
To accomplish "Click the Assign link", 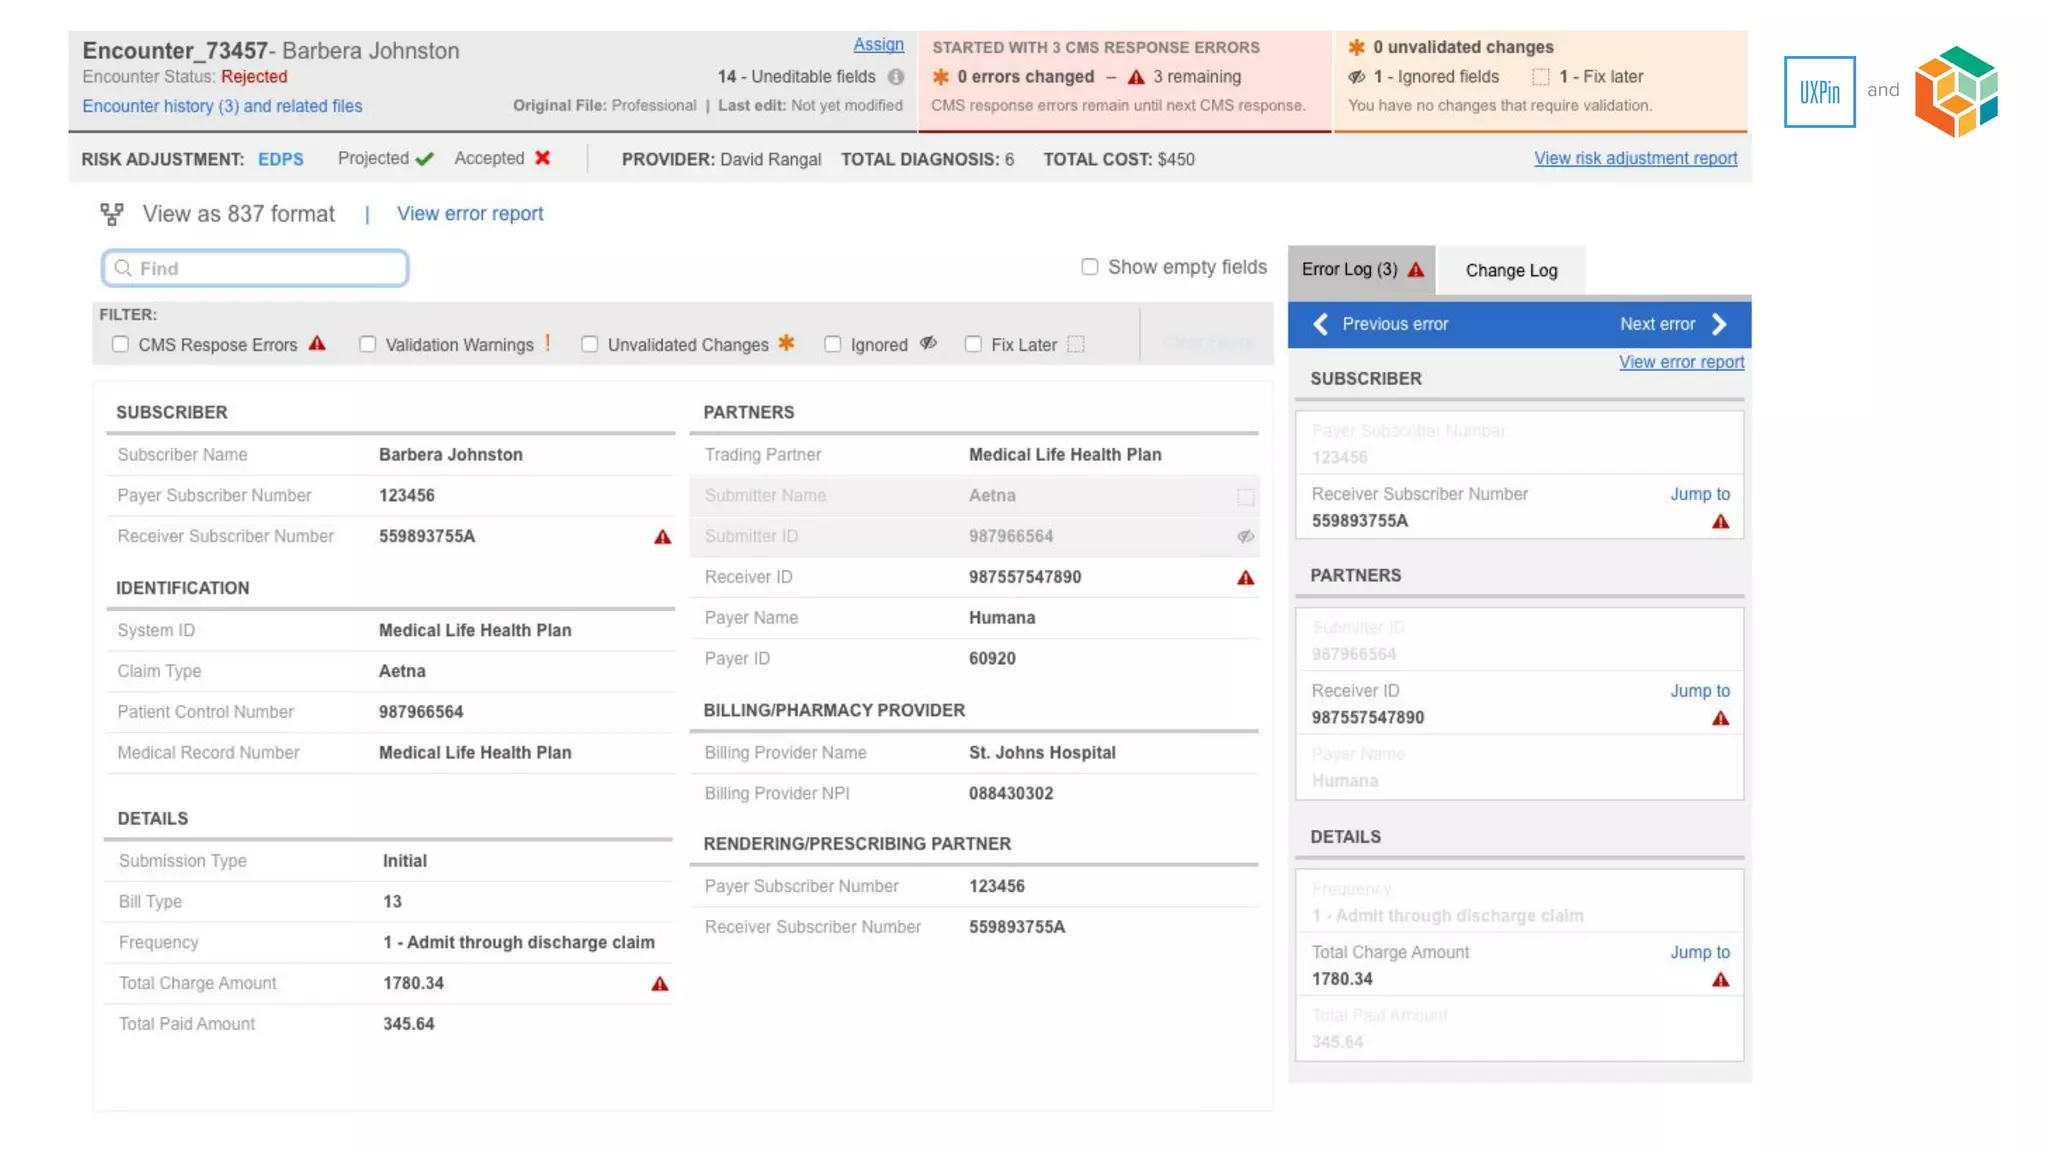I will [x=878, y=45].
